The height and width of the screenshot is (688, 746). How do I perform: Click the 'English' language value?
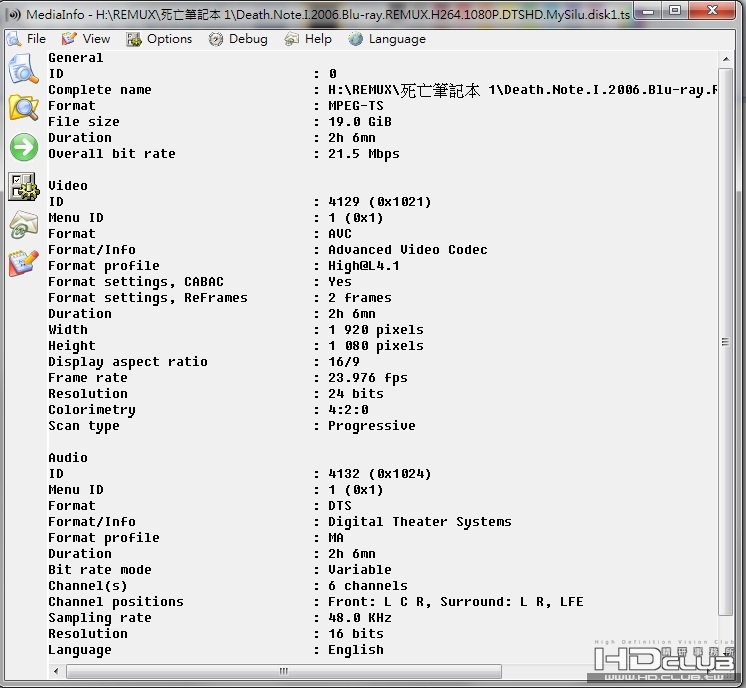(356, 650)
